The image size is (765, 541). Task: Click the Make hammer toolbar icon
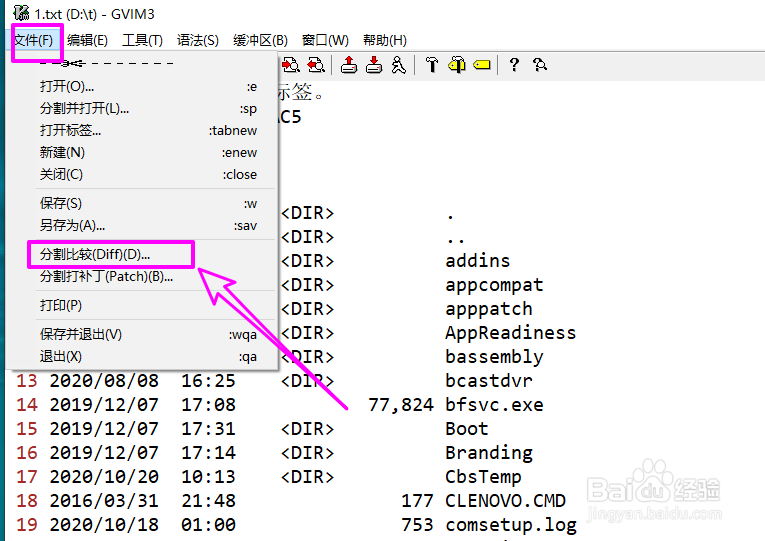click(x=432, y=64)
